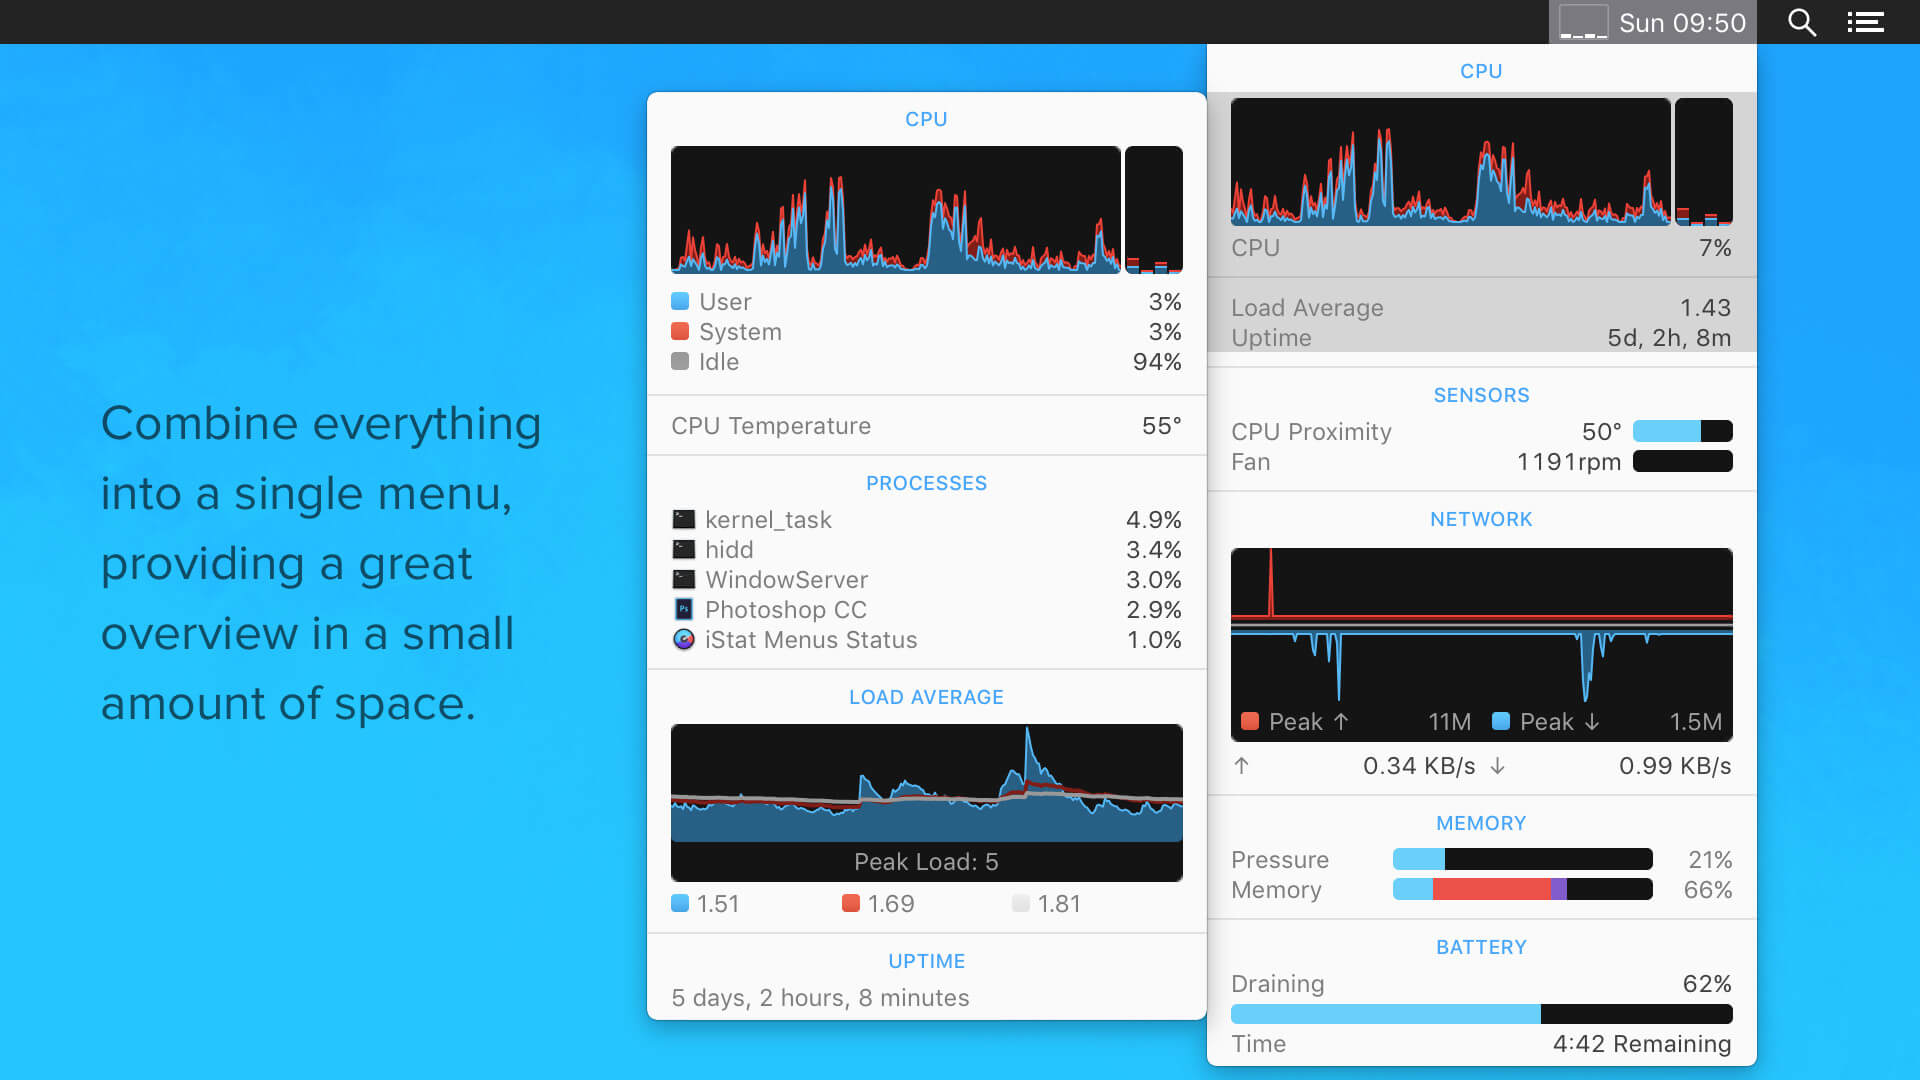Expand the SENSORS section header

point(1482,394)
